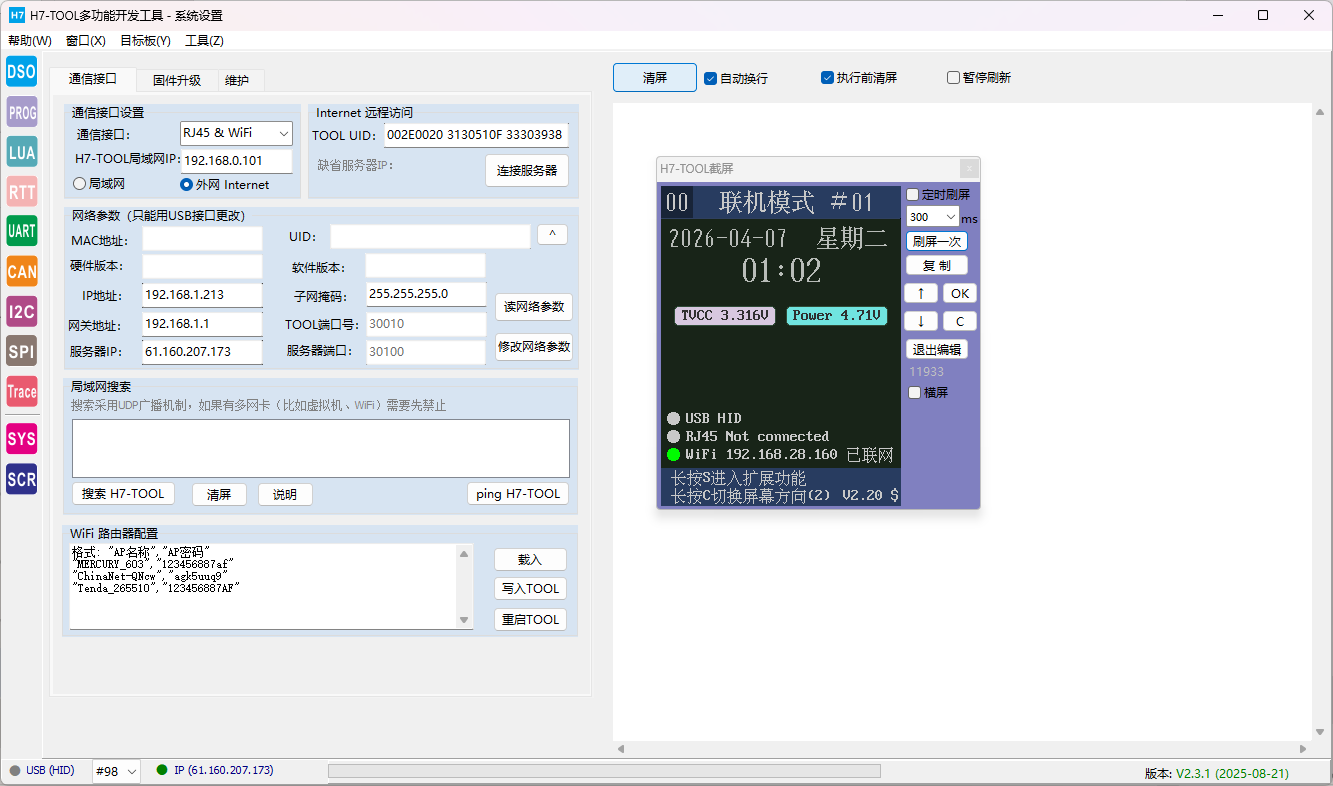1333x786 pixels.
Task: Switch to the 固件升级 tab
Action: click(x=176, y=81)
